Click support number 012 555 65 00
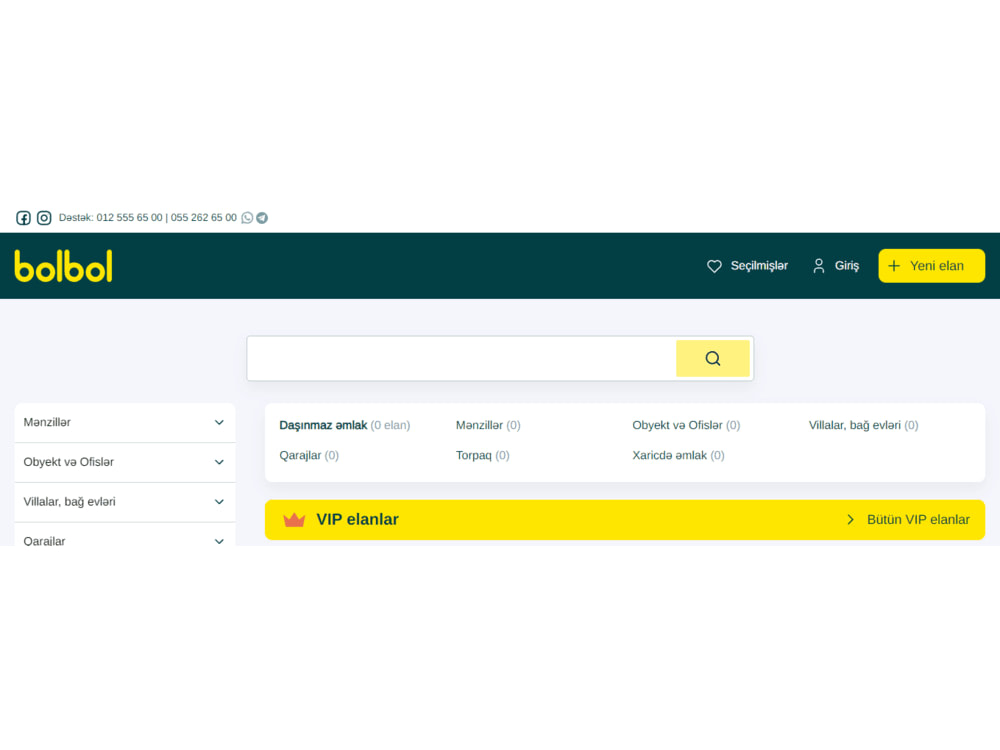This screenshot has width=1000, height=750. point(129,217)
